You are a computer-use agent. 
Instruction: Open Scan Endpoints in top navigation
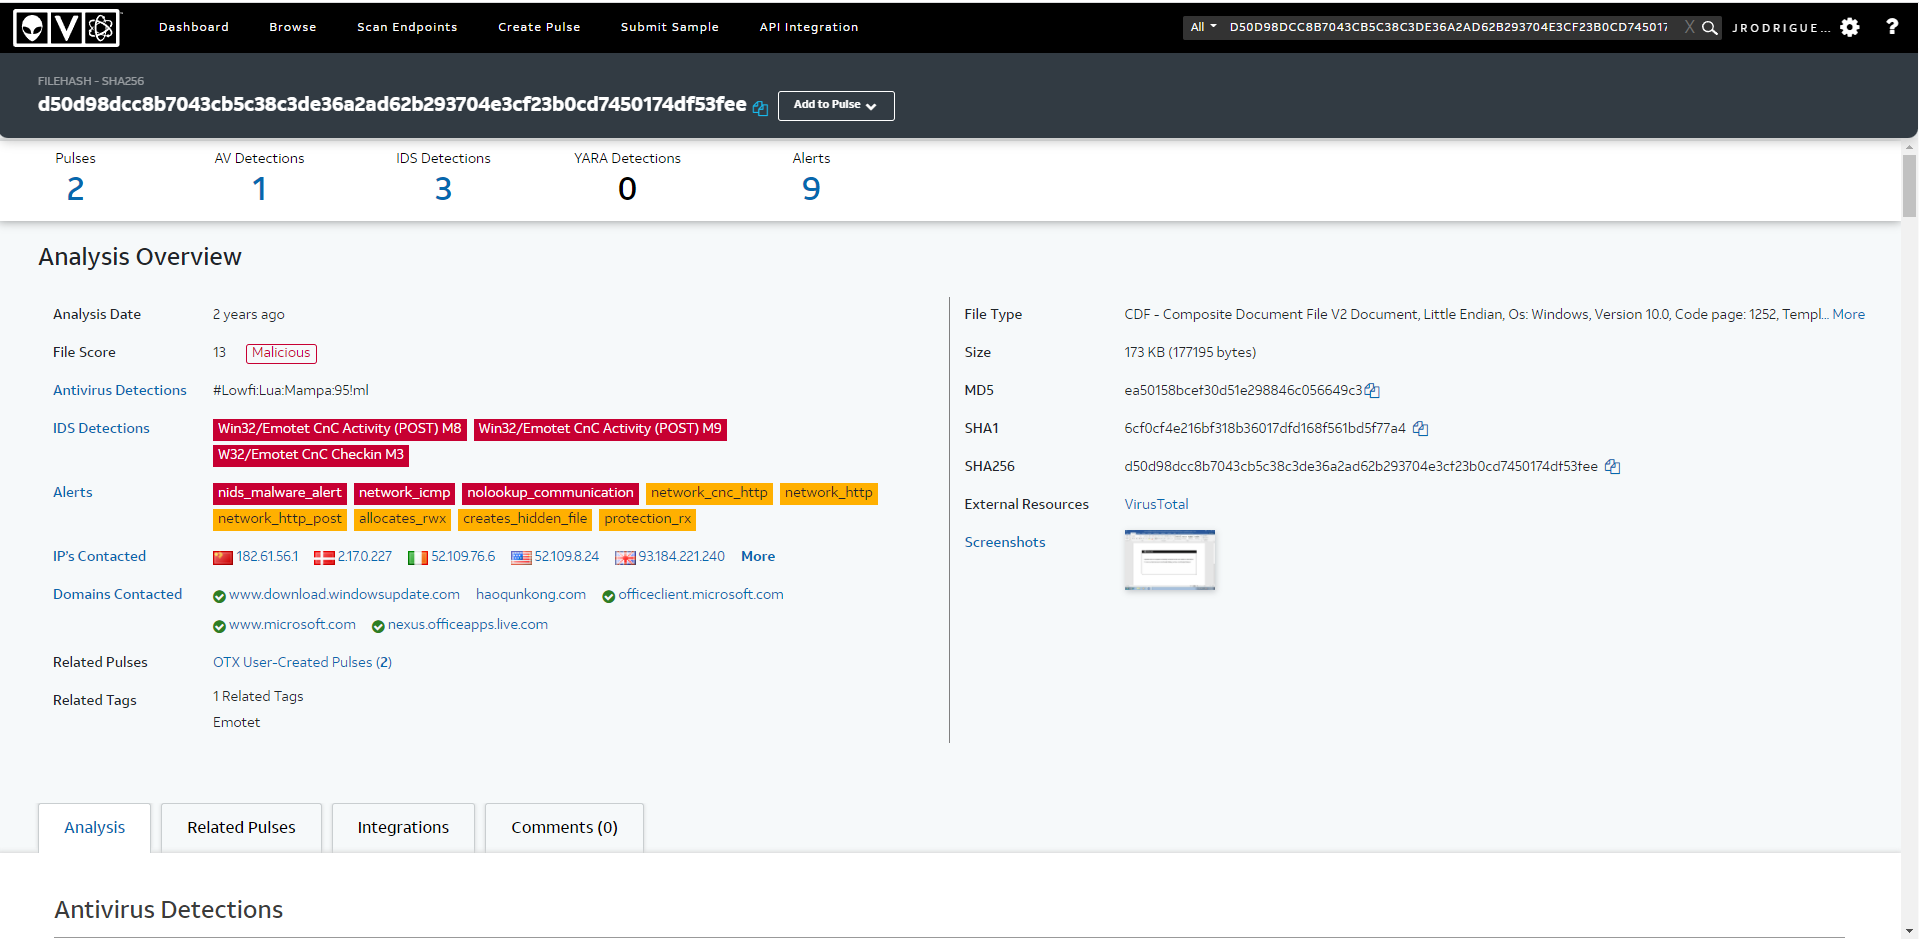407,28
